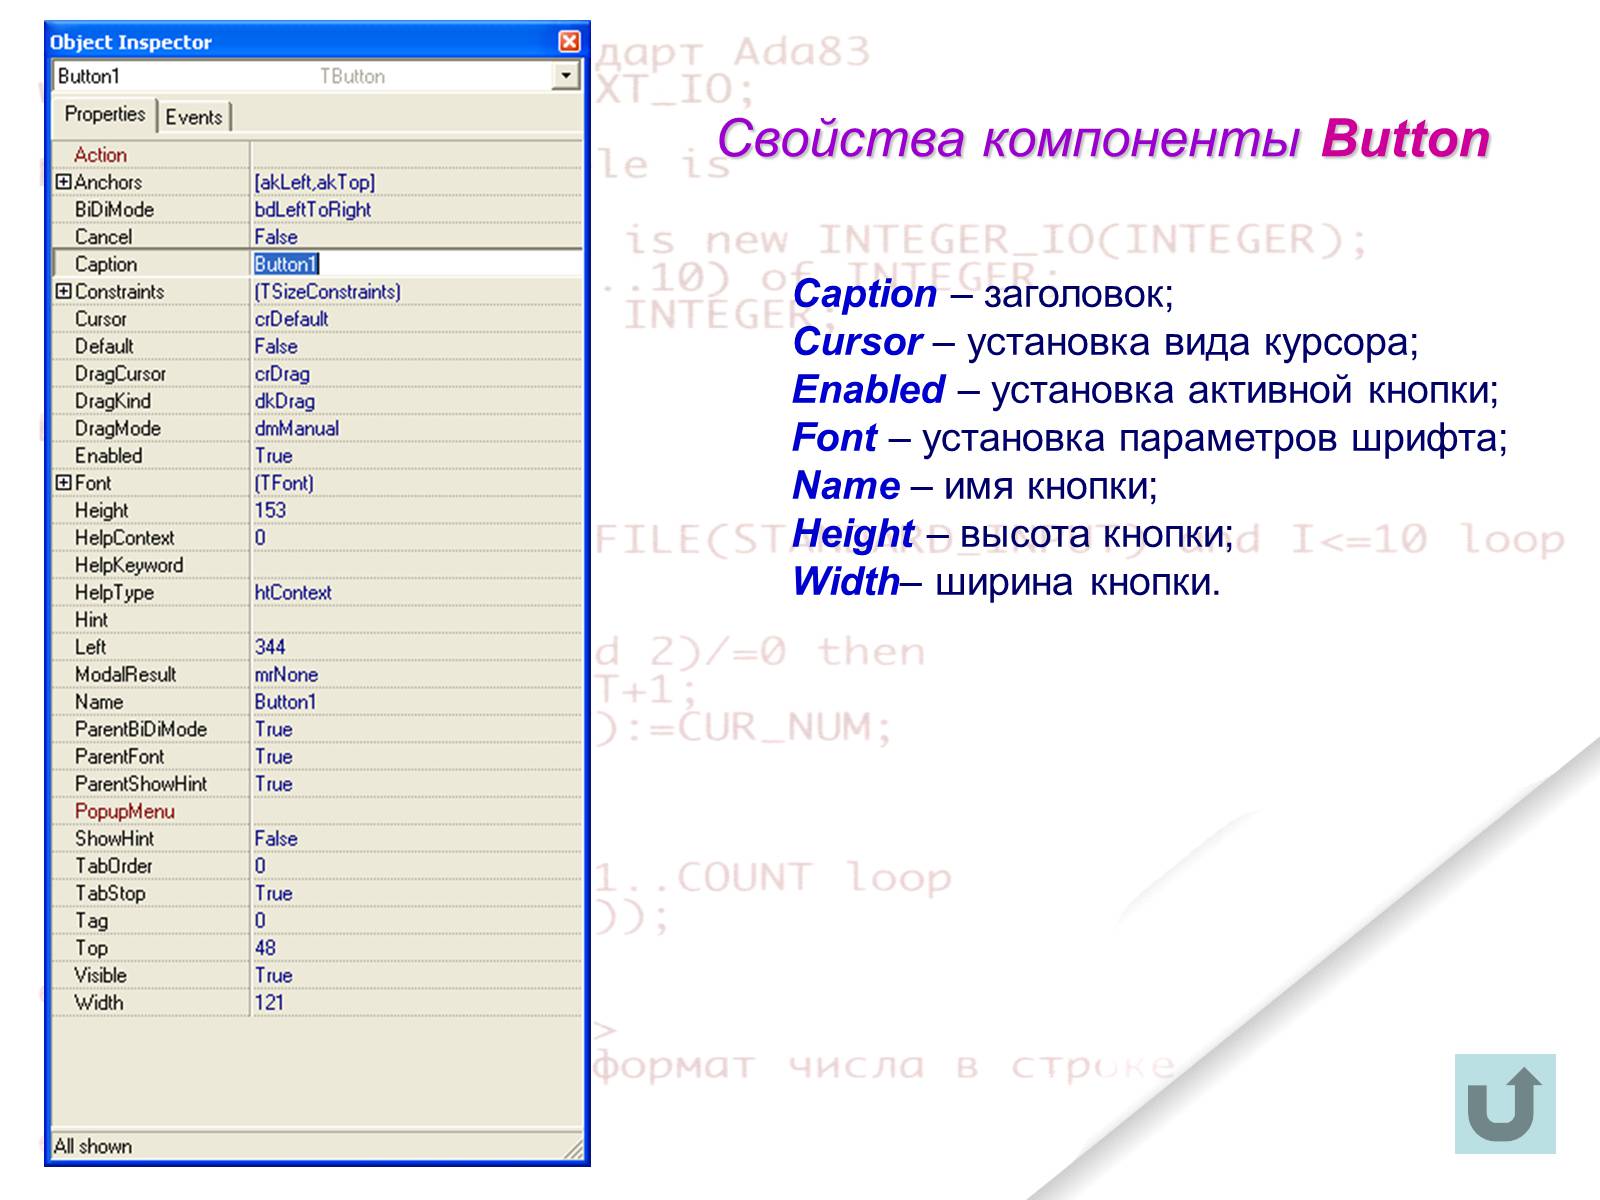Click the Width value 121
This screenshot has width=1600, height=1200.
pos(269,1002)
